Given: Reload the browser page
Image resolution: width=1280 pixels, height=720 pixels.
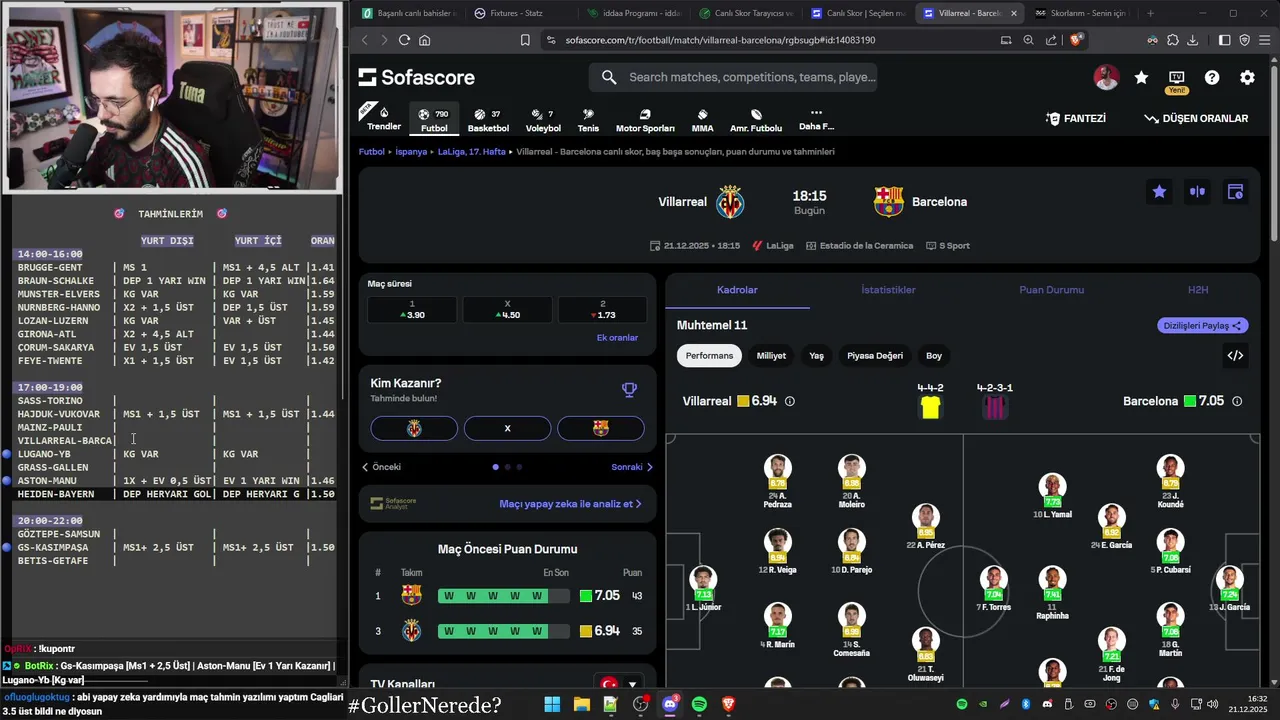Looking at the screenshot, I should (404, 40).
